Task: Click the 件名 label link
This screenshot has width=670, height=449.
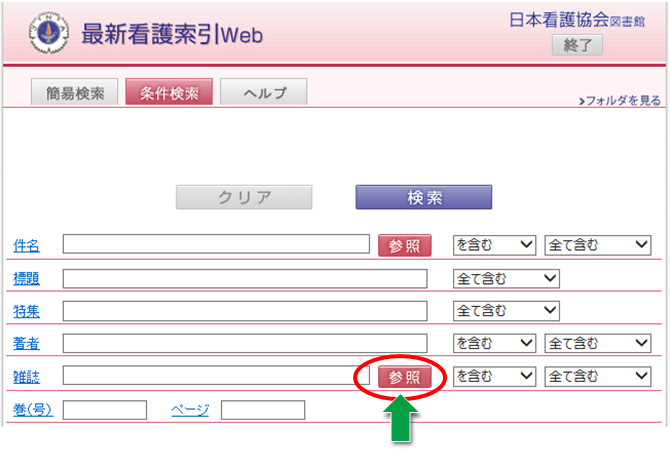Action: point(26,246)
